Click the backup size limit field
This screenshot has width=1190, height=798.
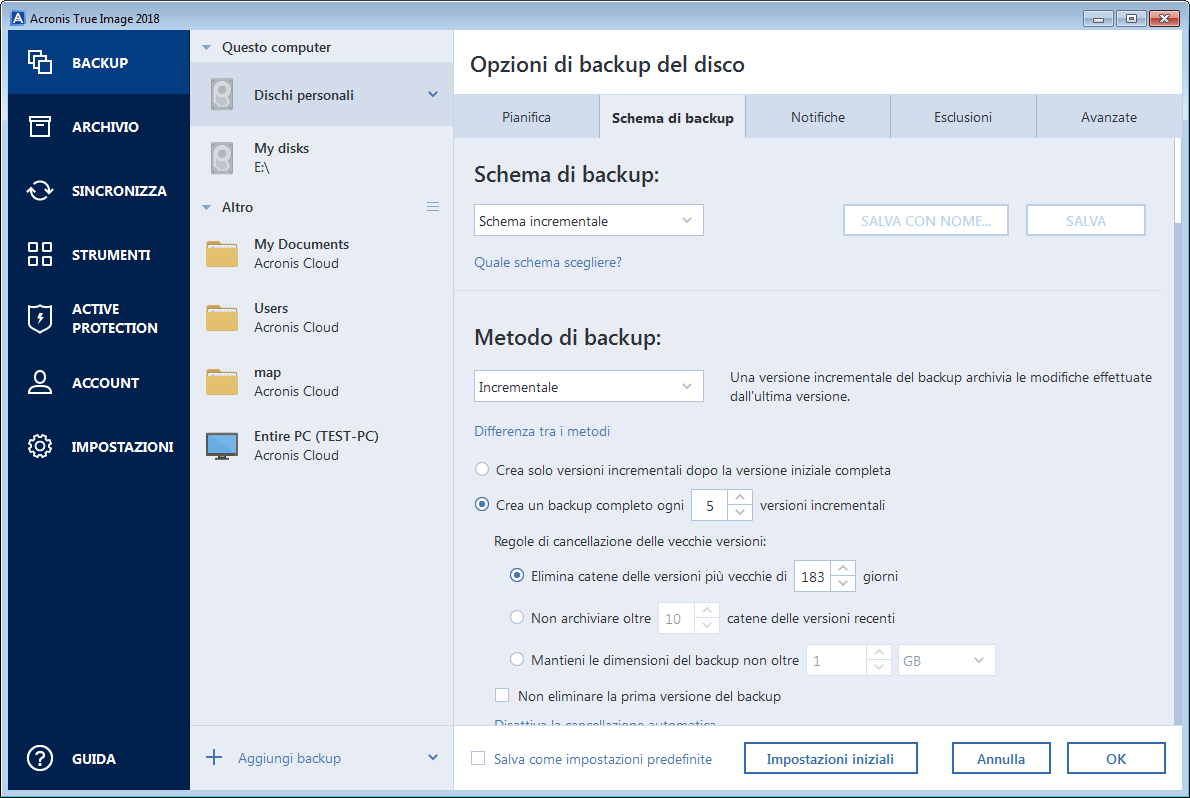click(x=836, y=661)
